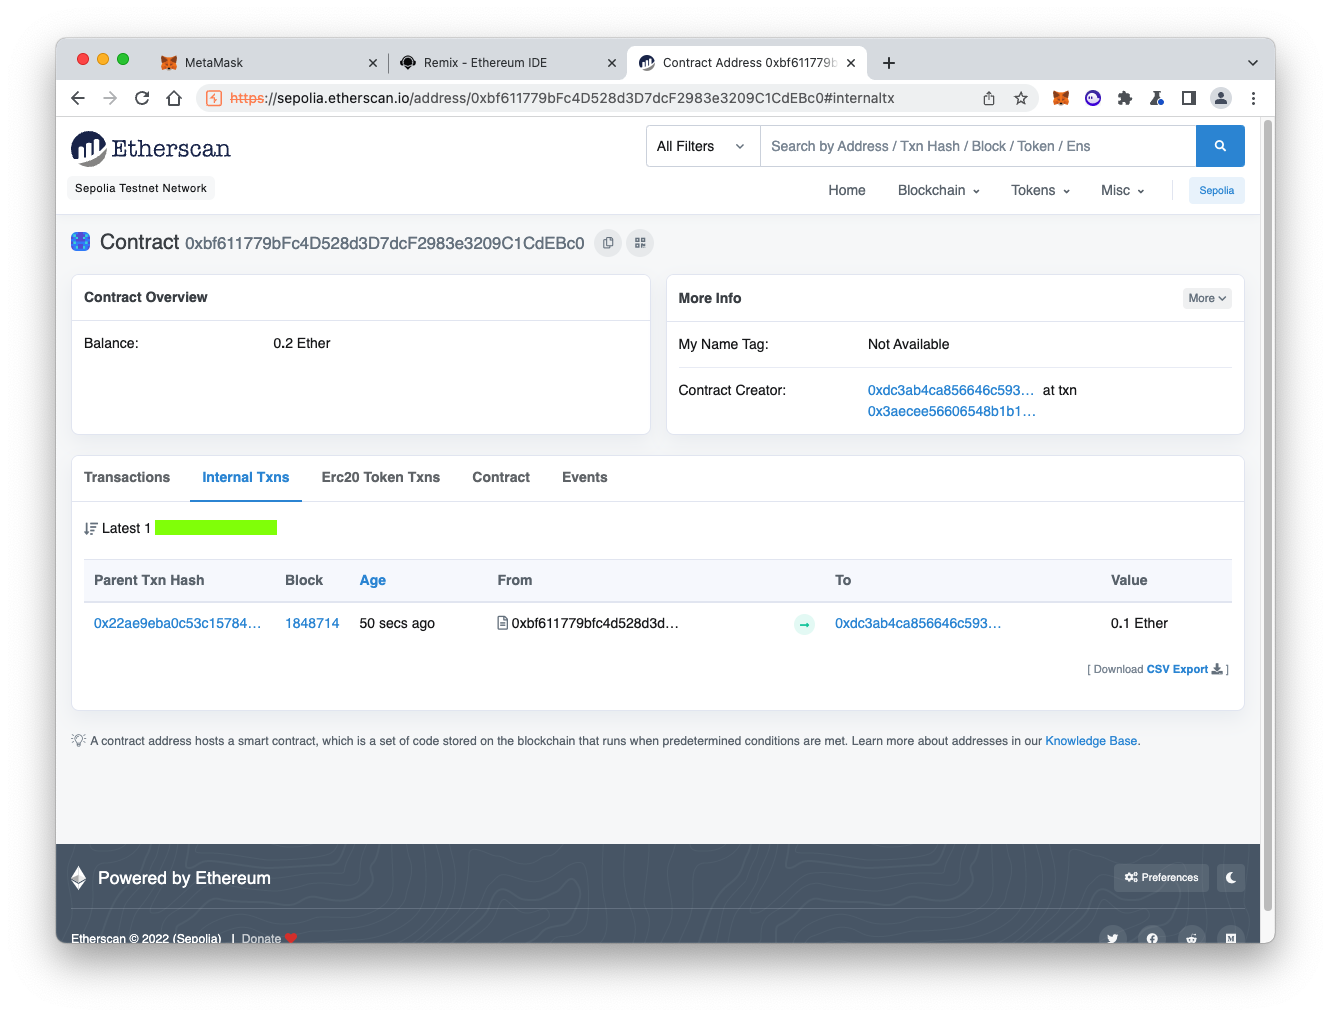The width and height of the screenshot is (1331, 1017).
Task: Expand the More dropdown in More Info
Action: point(1206,298)
